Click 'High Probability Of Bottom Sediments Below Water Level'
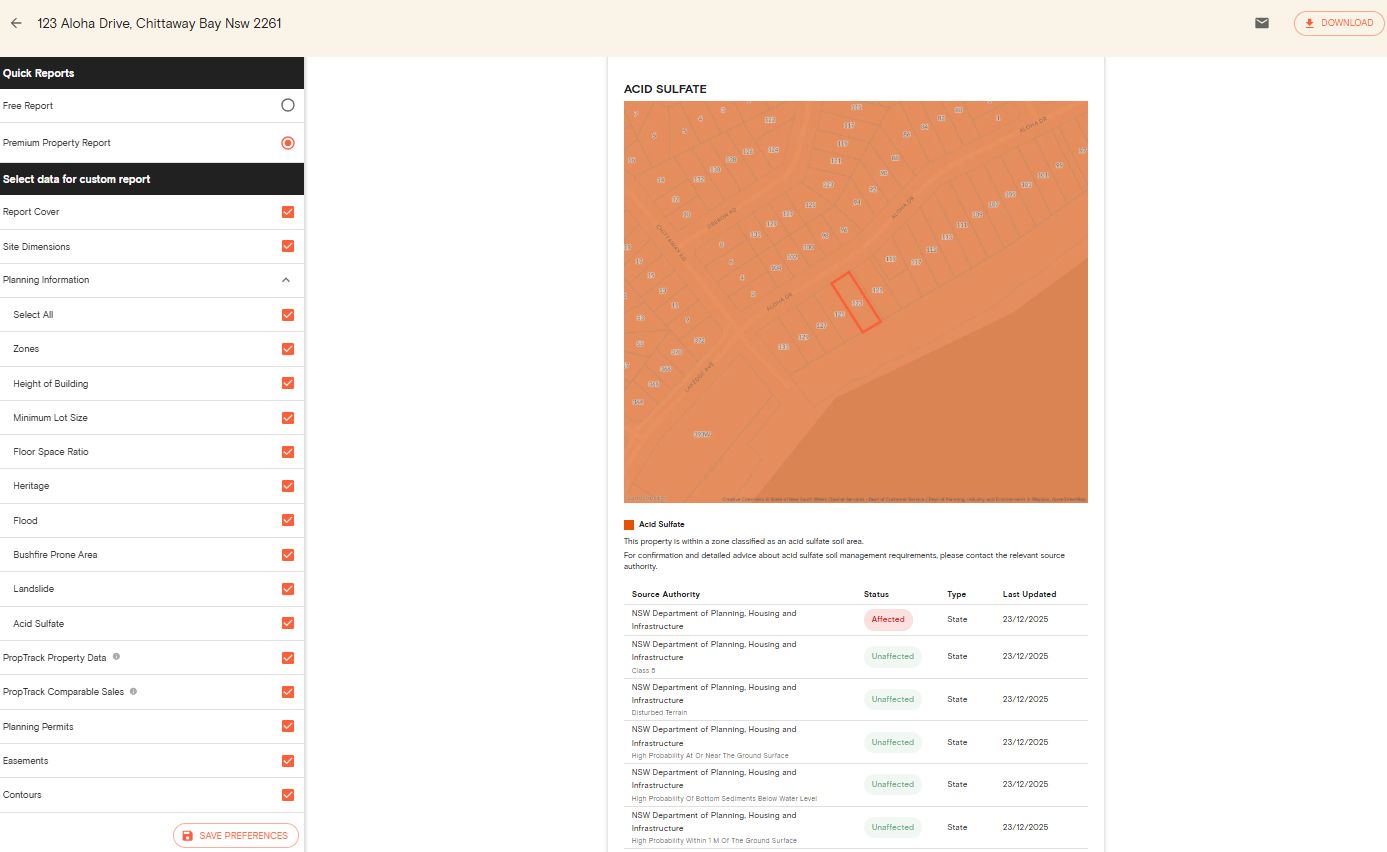Viewport: 1387px width, 852px height. click(724, 799)
